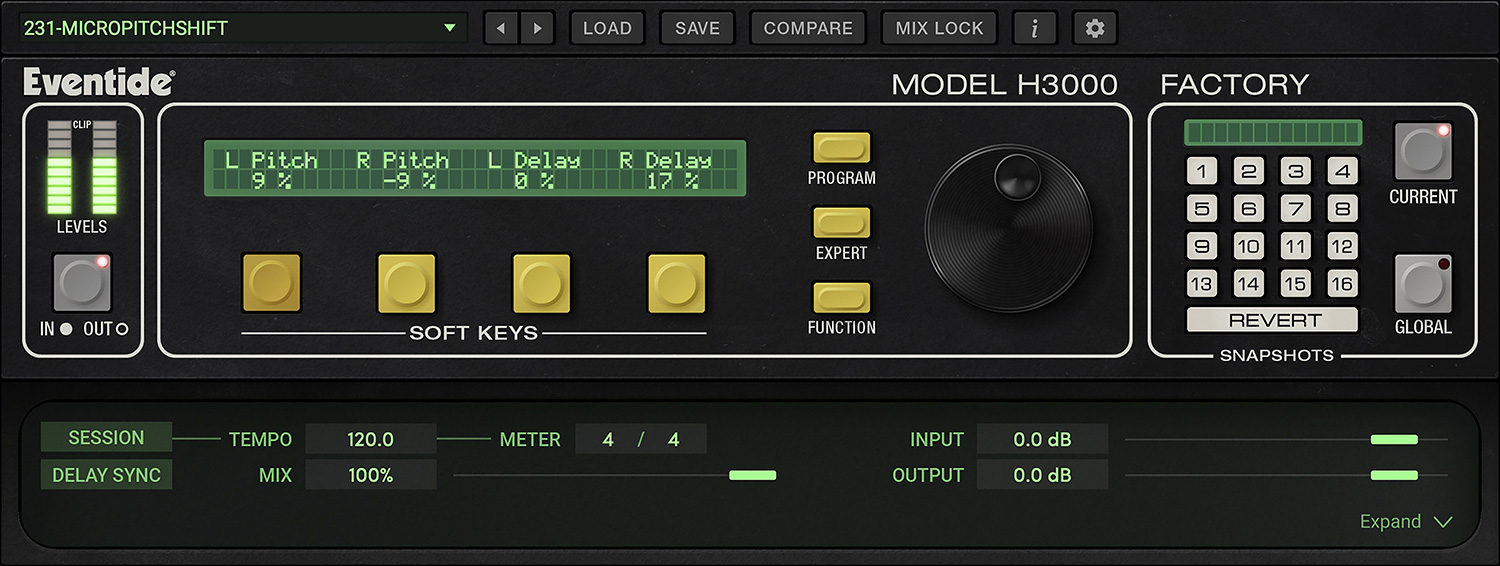Select snapshot 10
Viewport: 1500px width, 566px height.
[1248, 246]
